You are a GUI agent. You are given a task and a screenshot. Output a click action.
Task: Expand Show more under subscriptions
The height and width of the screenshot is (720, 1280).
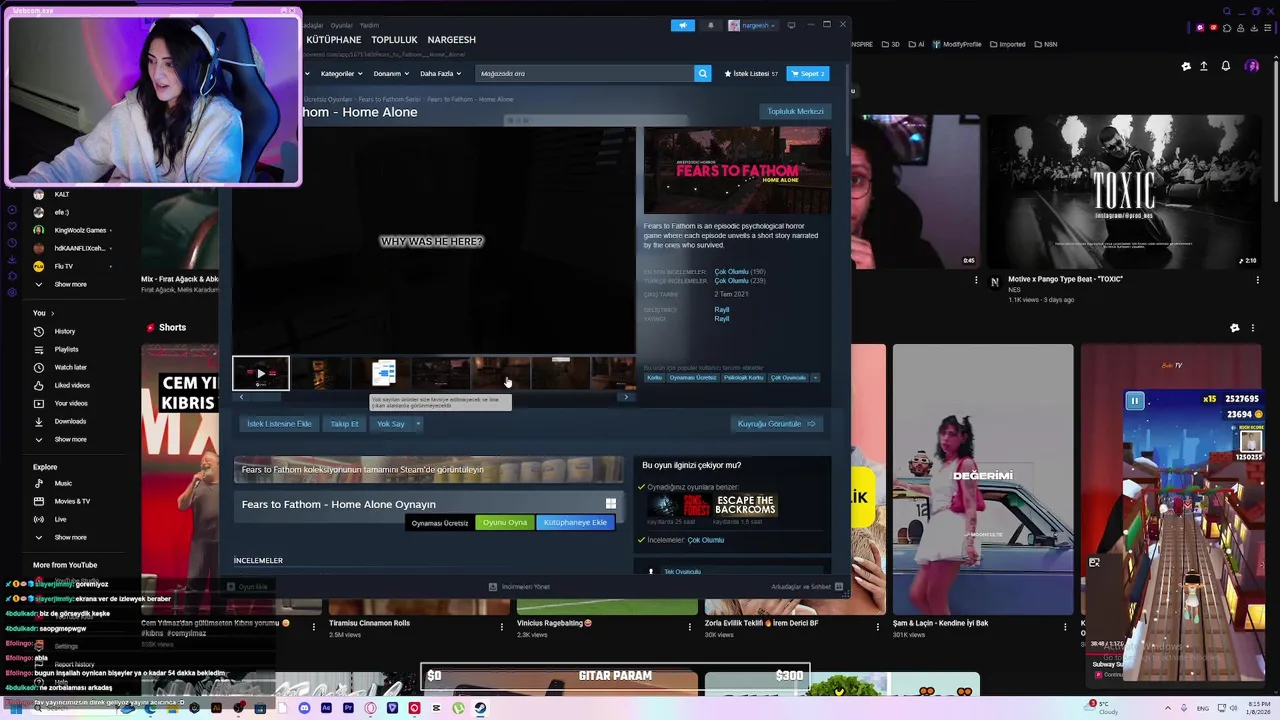(x=70, y=284)
